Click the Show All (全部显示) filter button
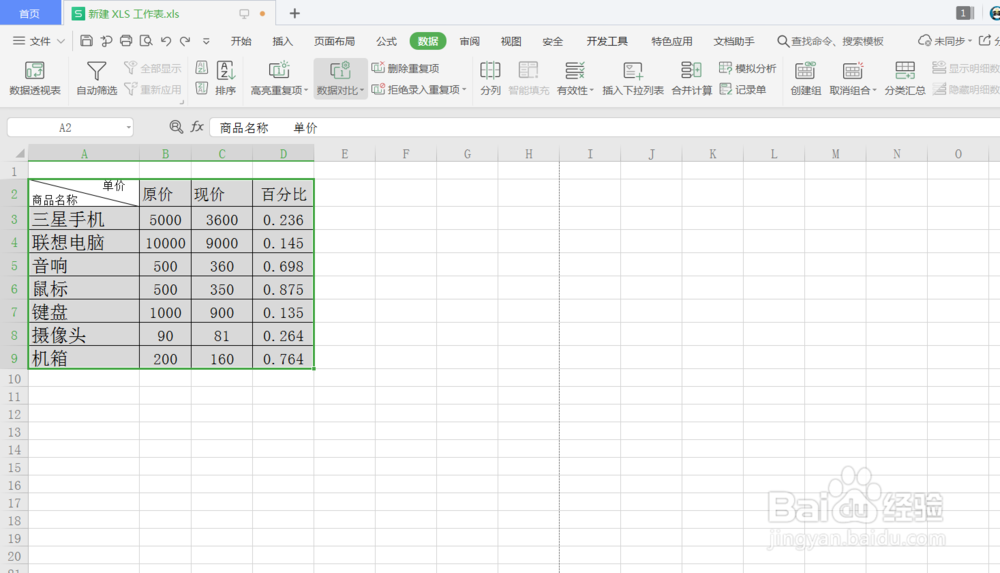Viewport: 1000px width, 573px height. (152, 68)
